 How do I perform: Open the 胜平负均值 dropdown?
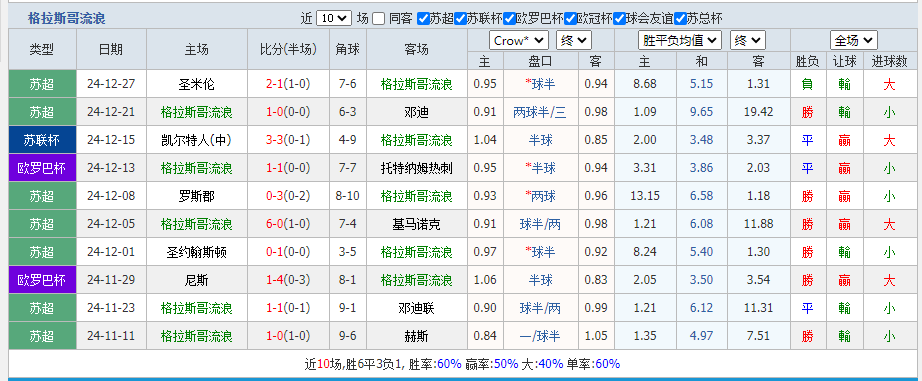[x=680, y=41]
